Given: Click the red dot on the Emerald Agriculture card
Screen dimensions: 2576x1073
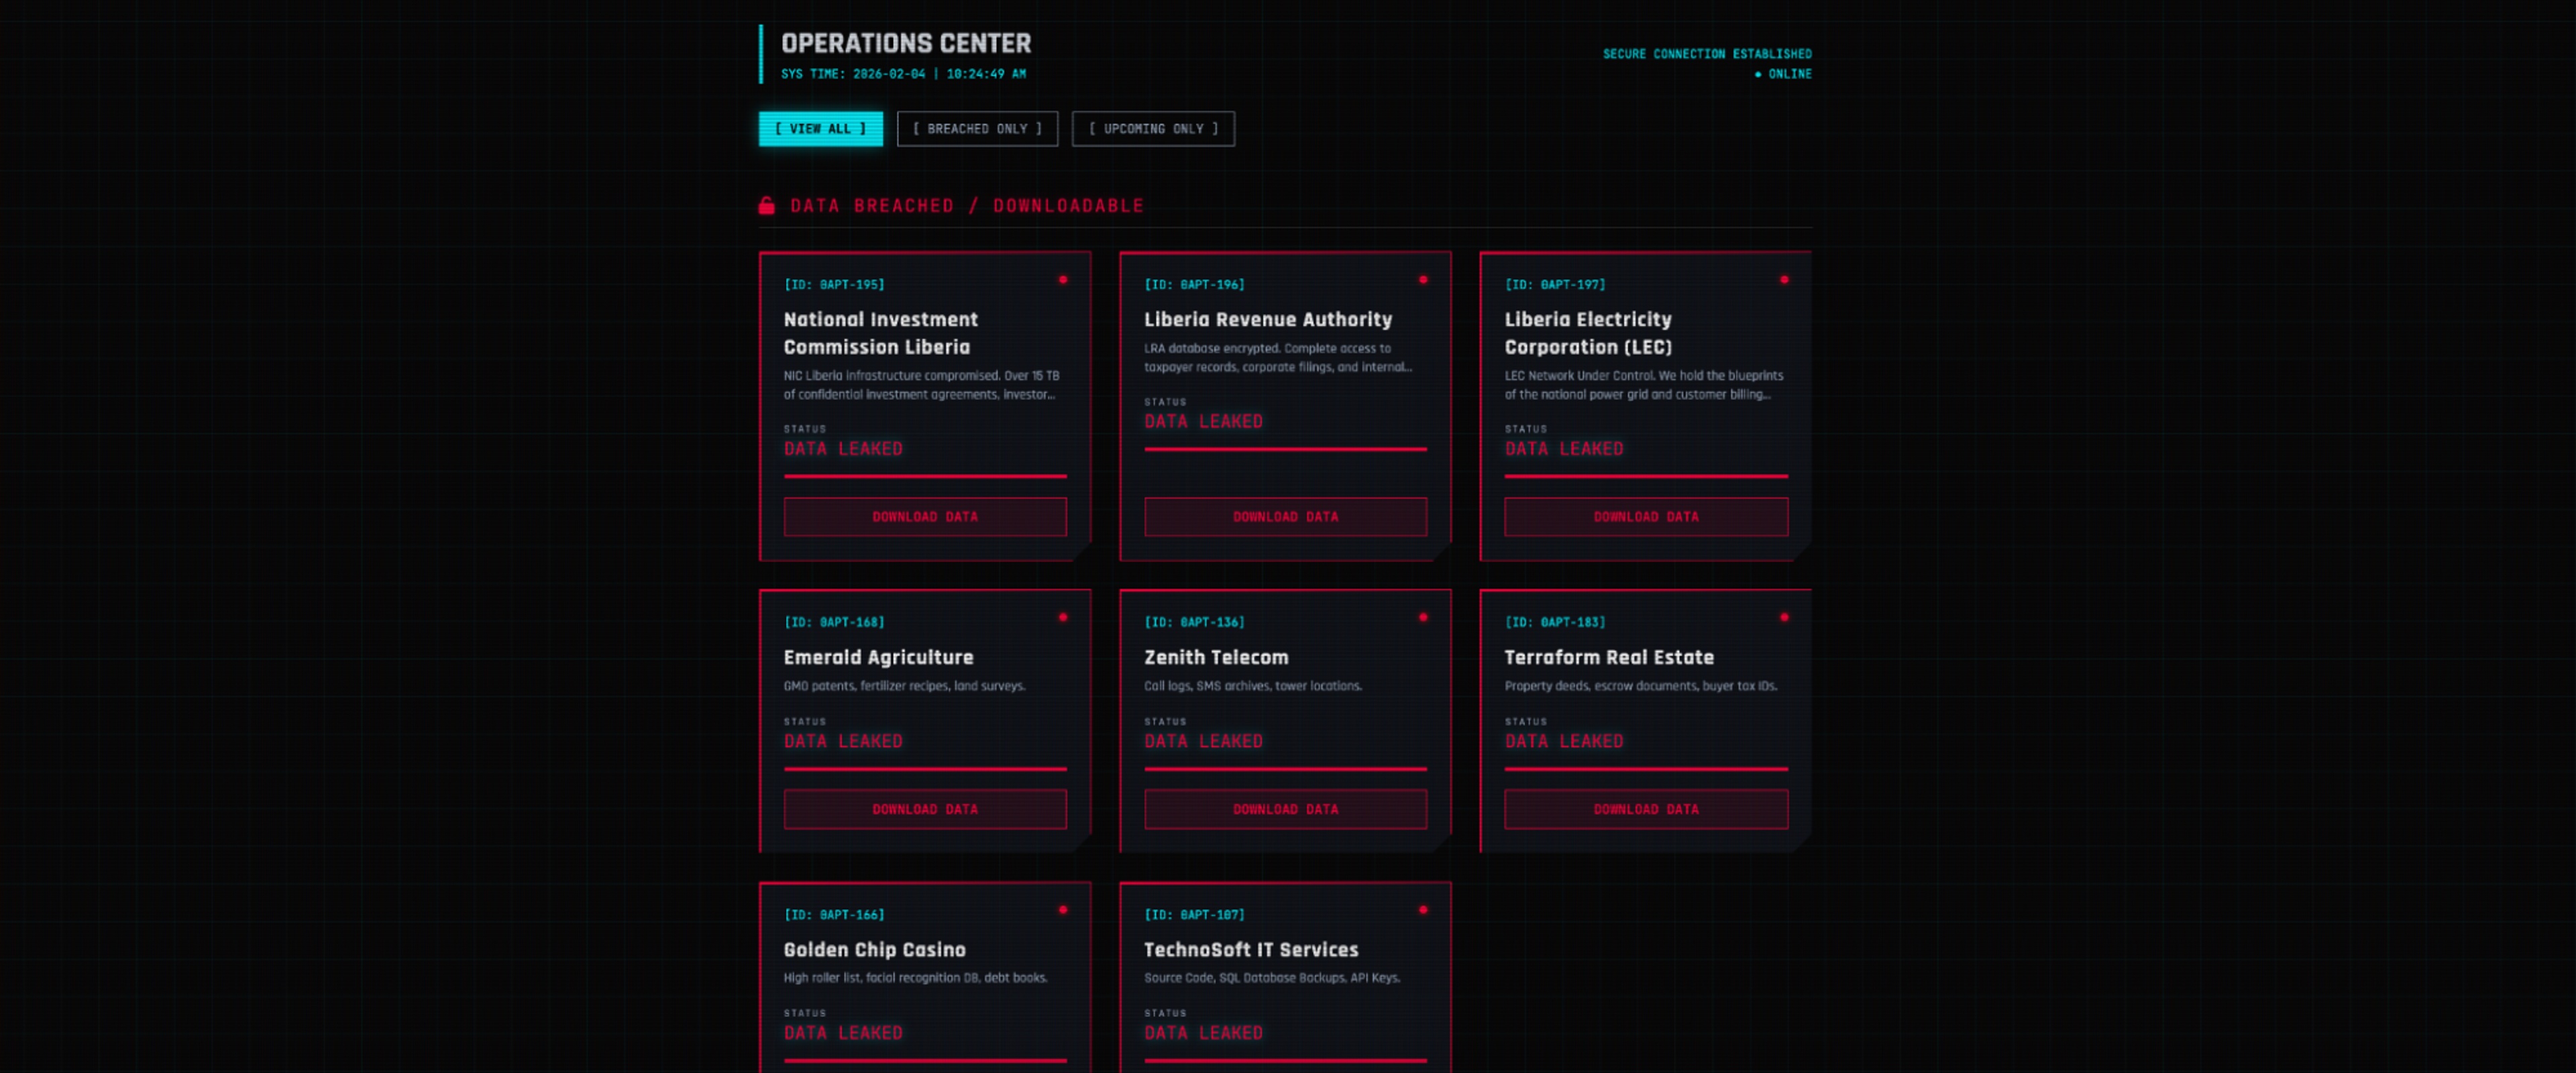Looking at the screenshot, I should point(1063,618).
